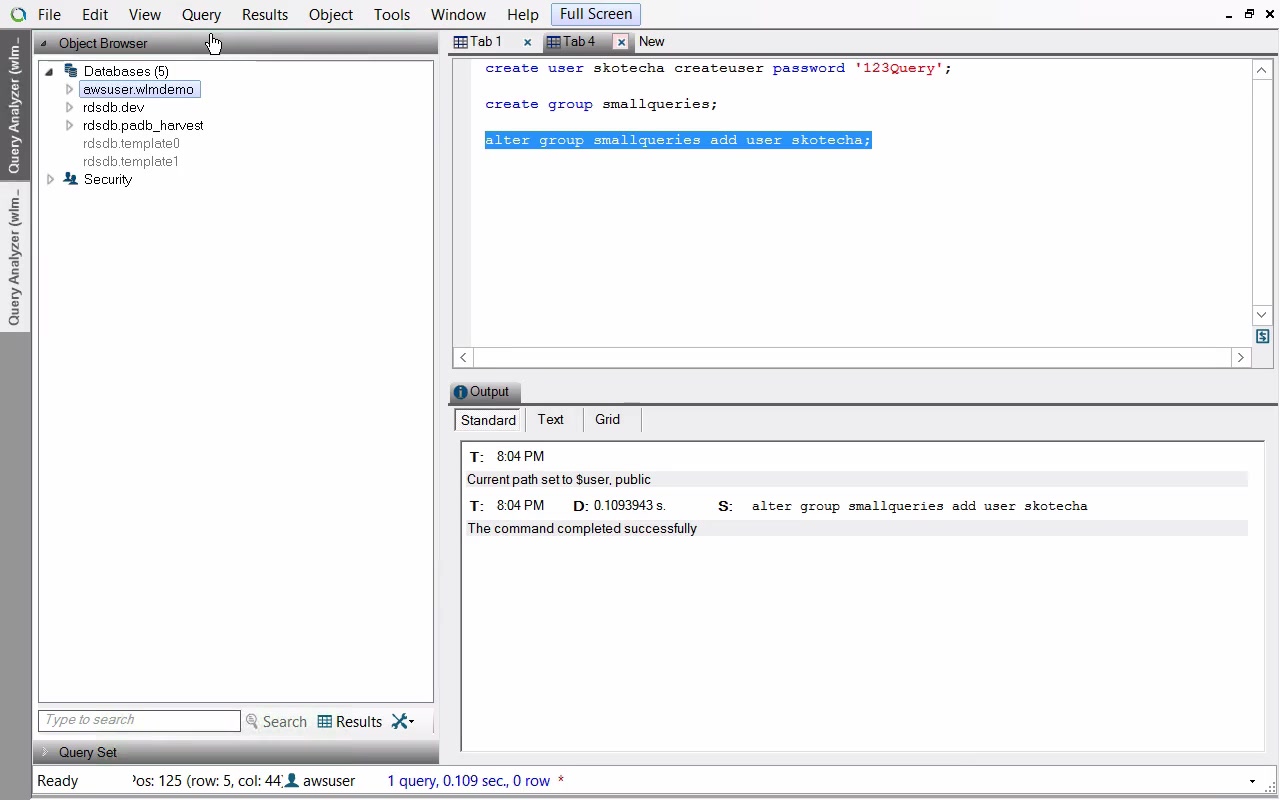
Task: Click the Security users icon in tree
Action: [71, 179]
